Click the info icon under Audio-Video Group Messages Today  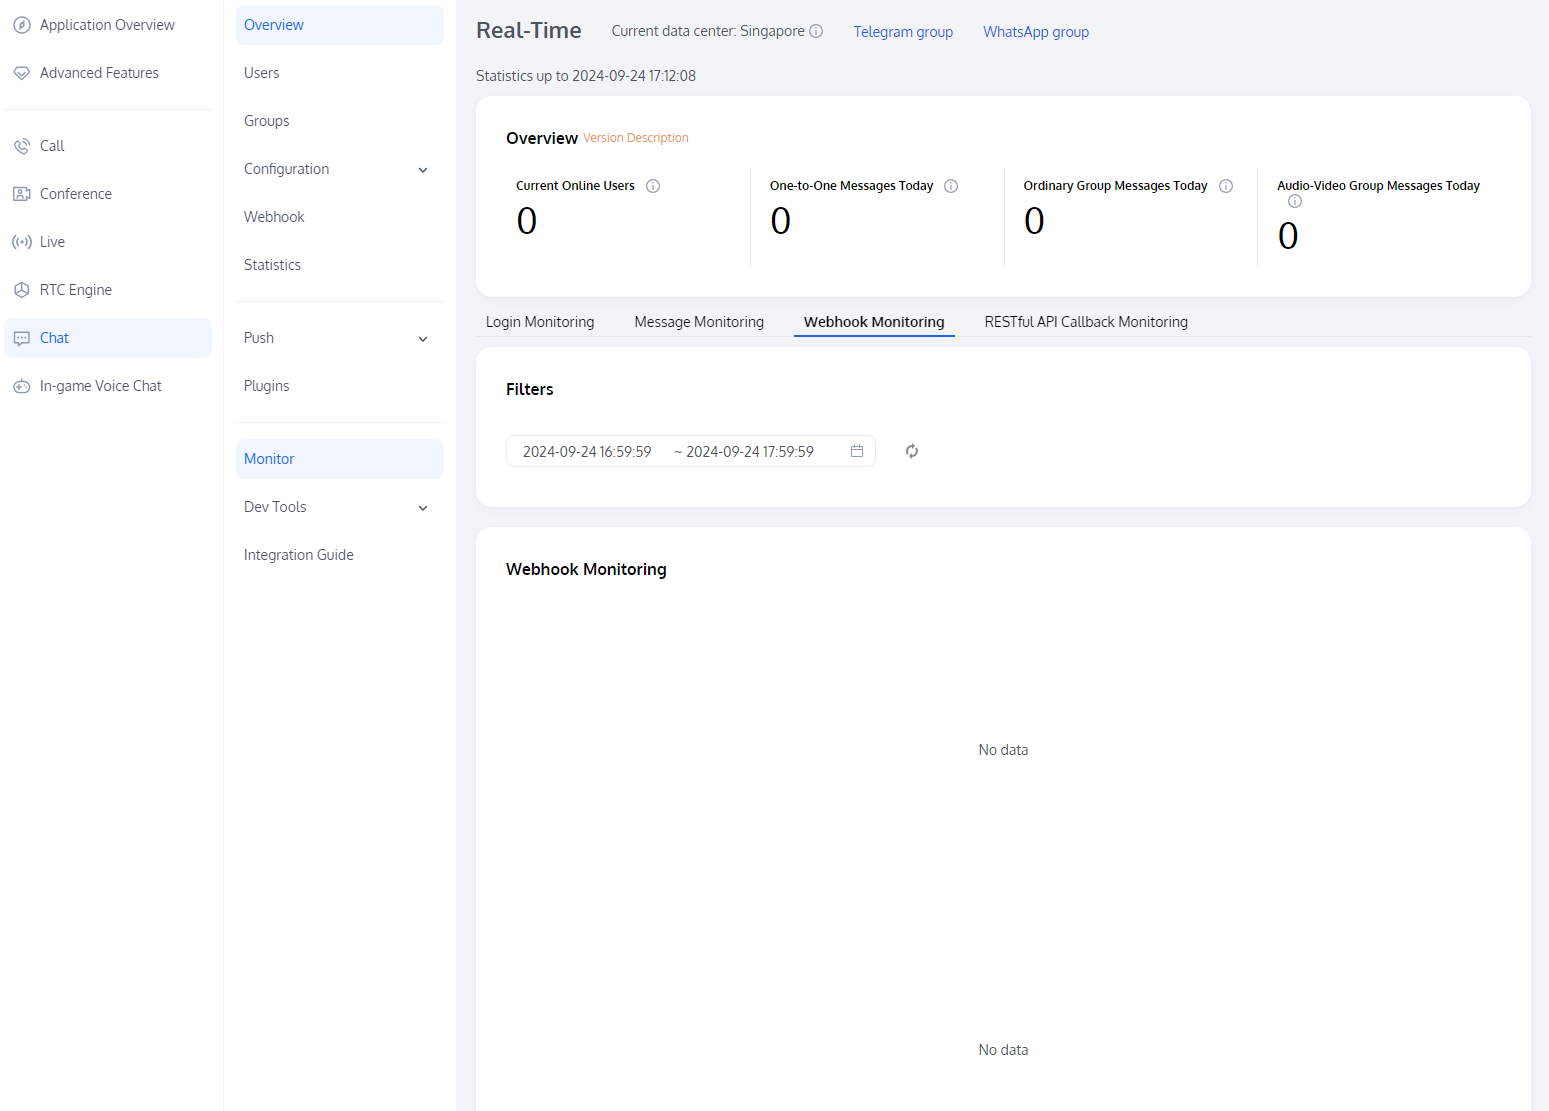tap(1295, 201)
